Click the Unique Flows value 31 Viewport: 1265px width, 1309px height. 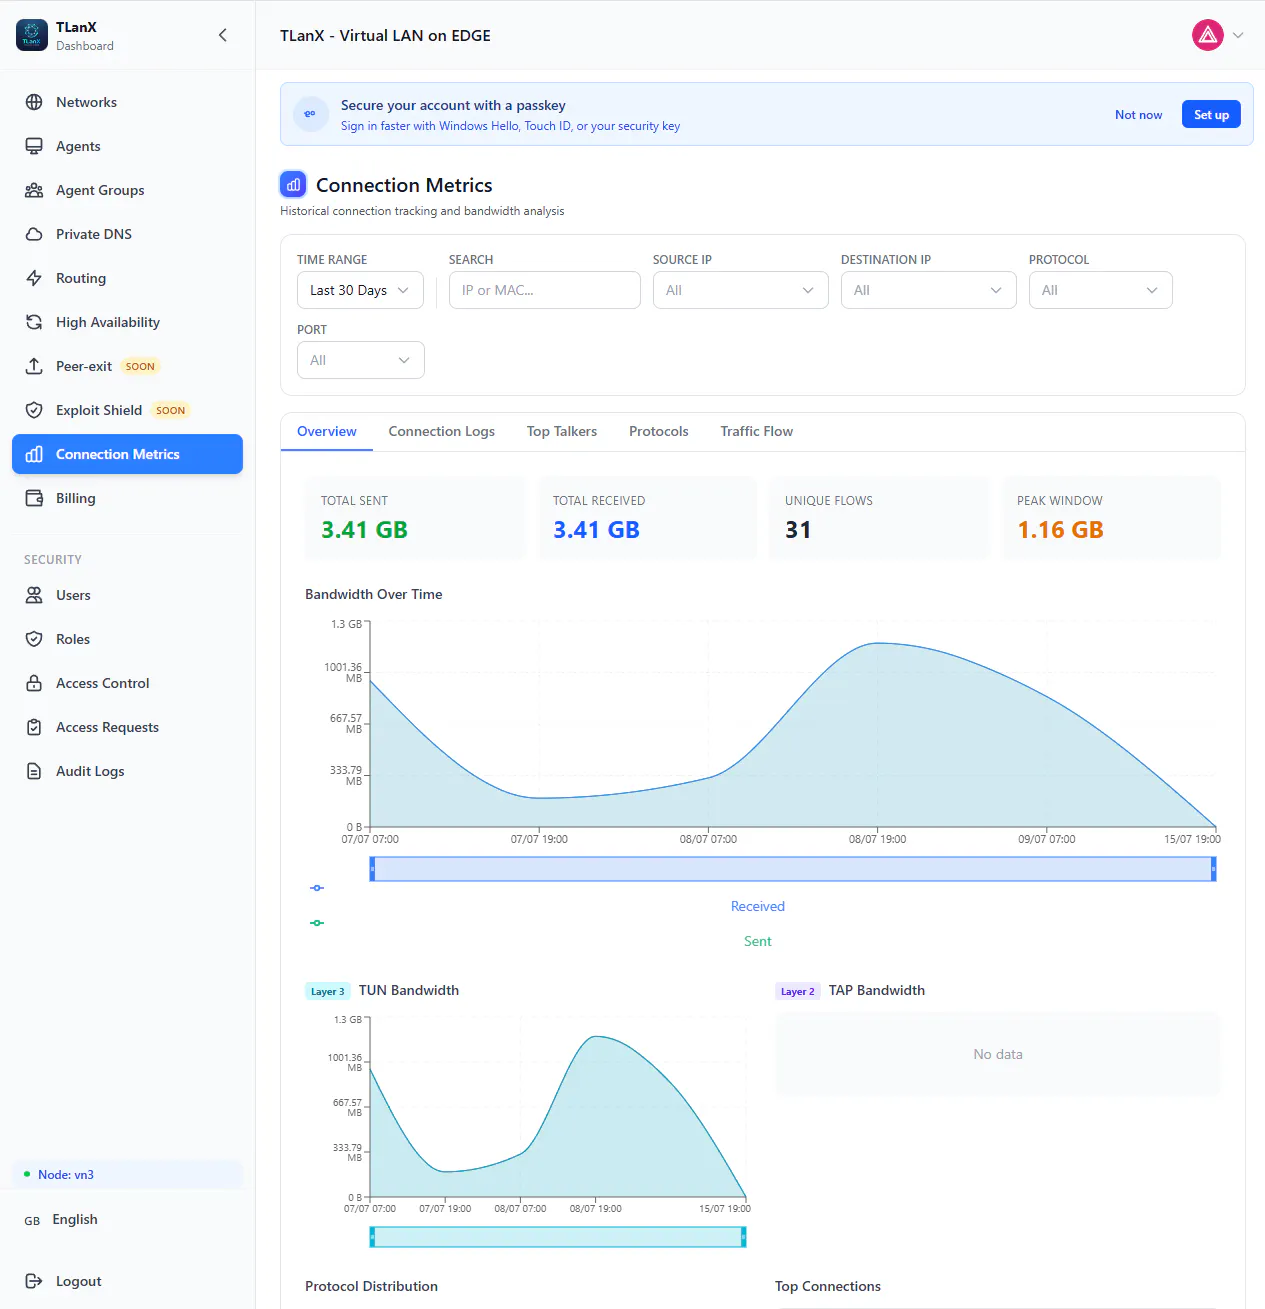(x=798, y=530)
